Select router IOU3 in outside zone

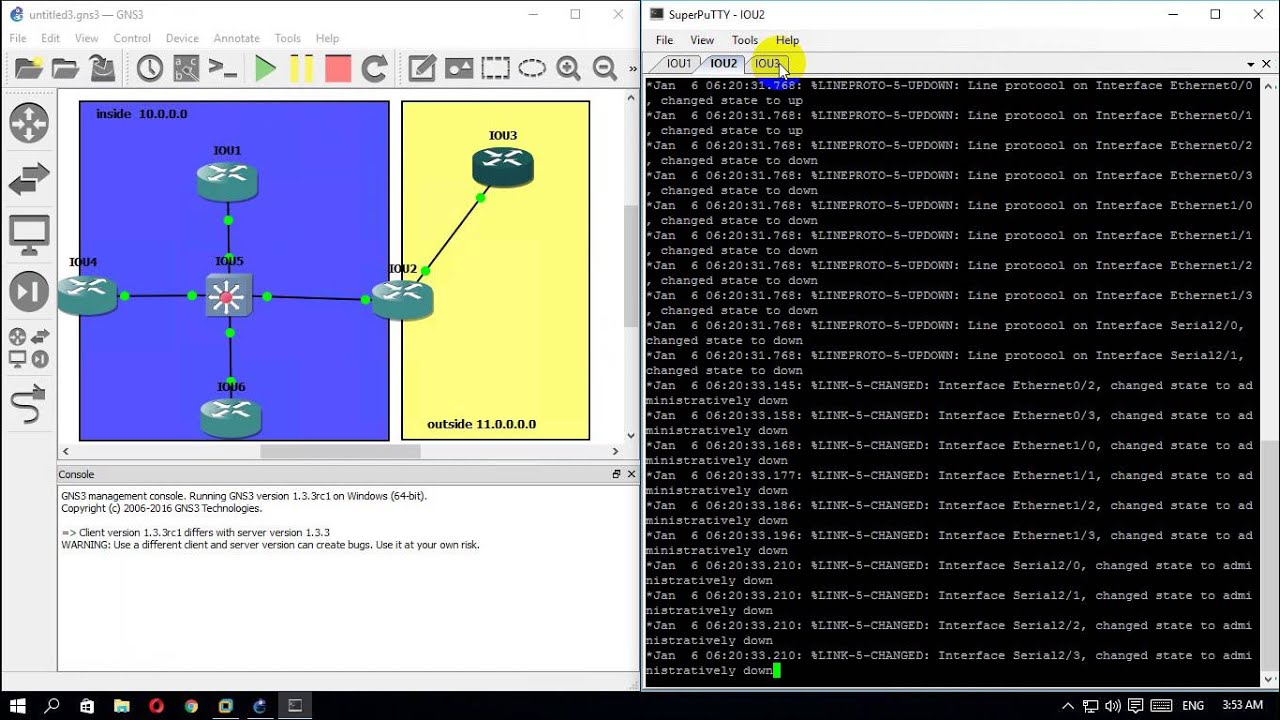503,166
